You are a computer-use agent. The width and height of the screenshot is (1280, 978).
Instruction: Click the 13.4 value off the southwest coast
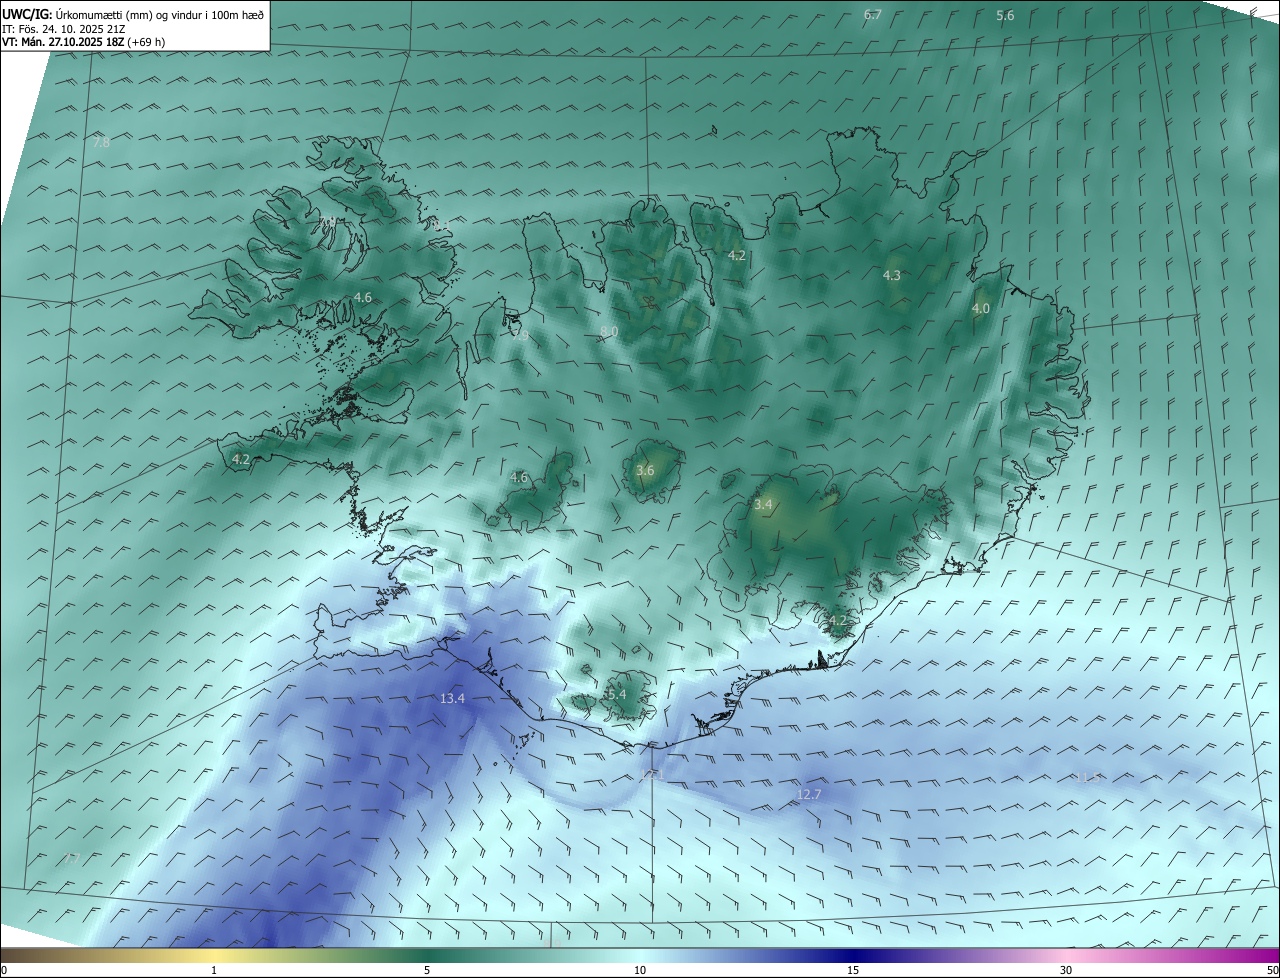[x=453, y=698]
